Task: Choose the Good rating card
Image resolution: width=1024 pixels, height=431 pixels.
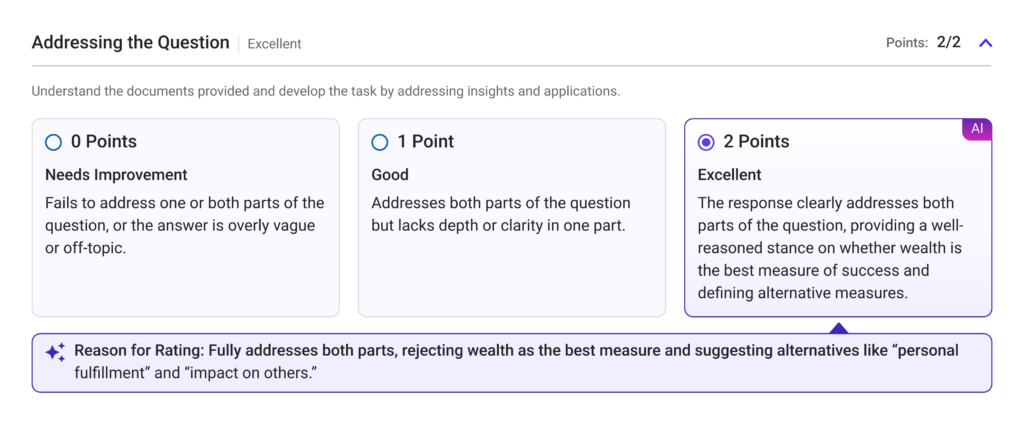Action: pos(512,217)
